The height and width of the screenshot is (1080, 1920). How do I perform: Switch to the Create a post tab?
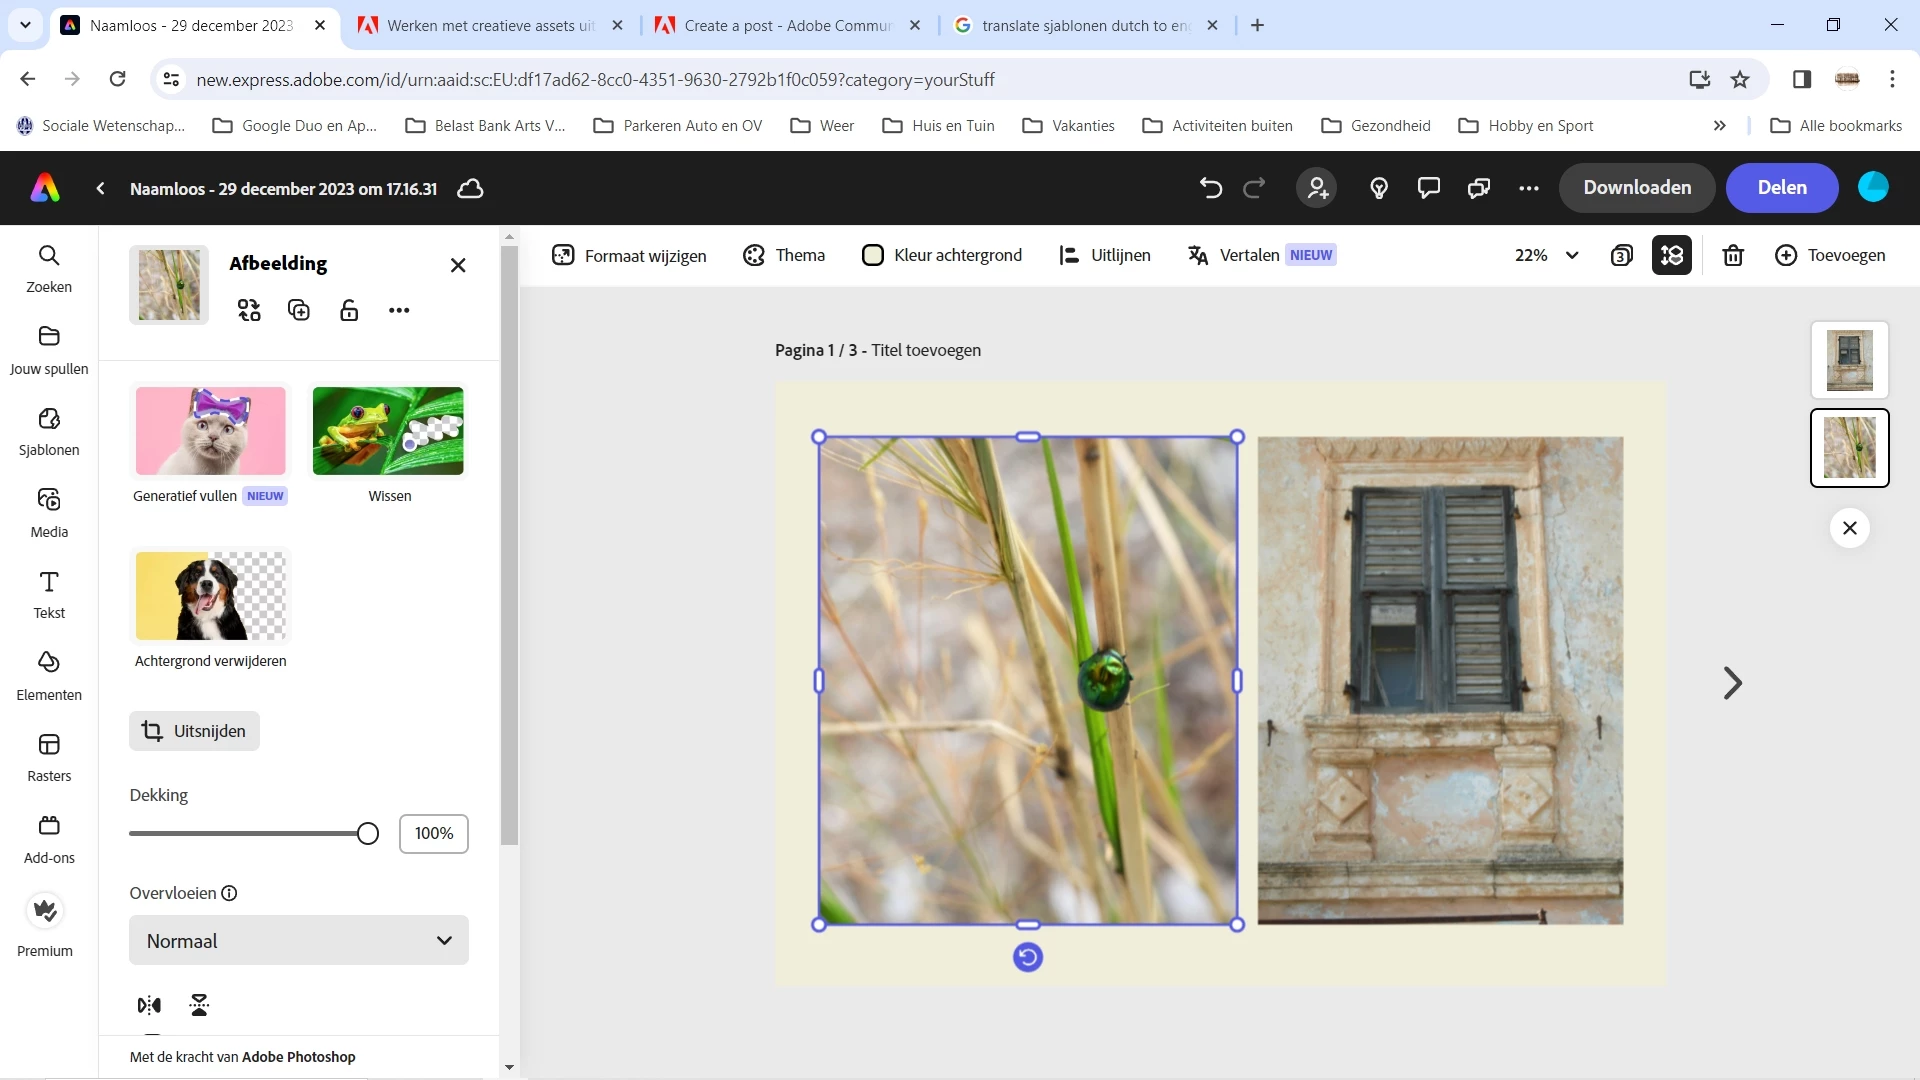pyautogui.click(x=787, y=26)
